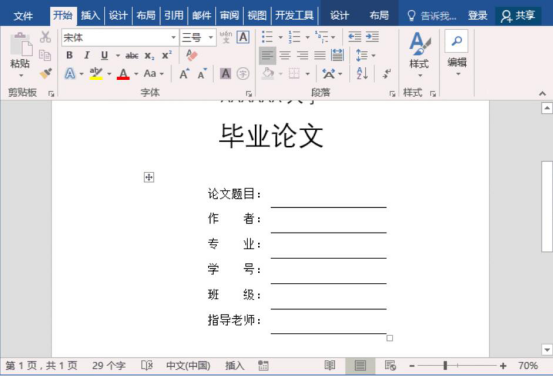Toggle superscript formatting
Viewport: 554px width, 376px height.
pyautogui.click(x=166, y=55)
